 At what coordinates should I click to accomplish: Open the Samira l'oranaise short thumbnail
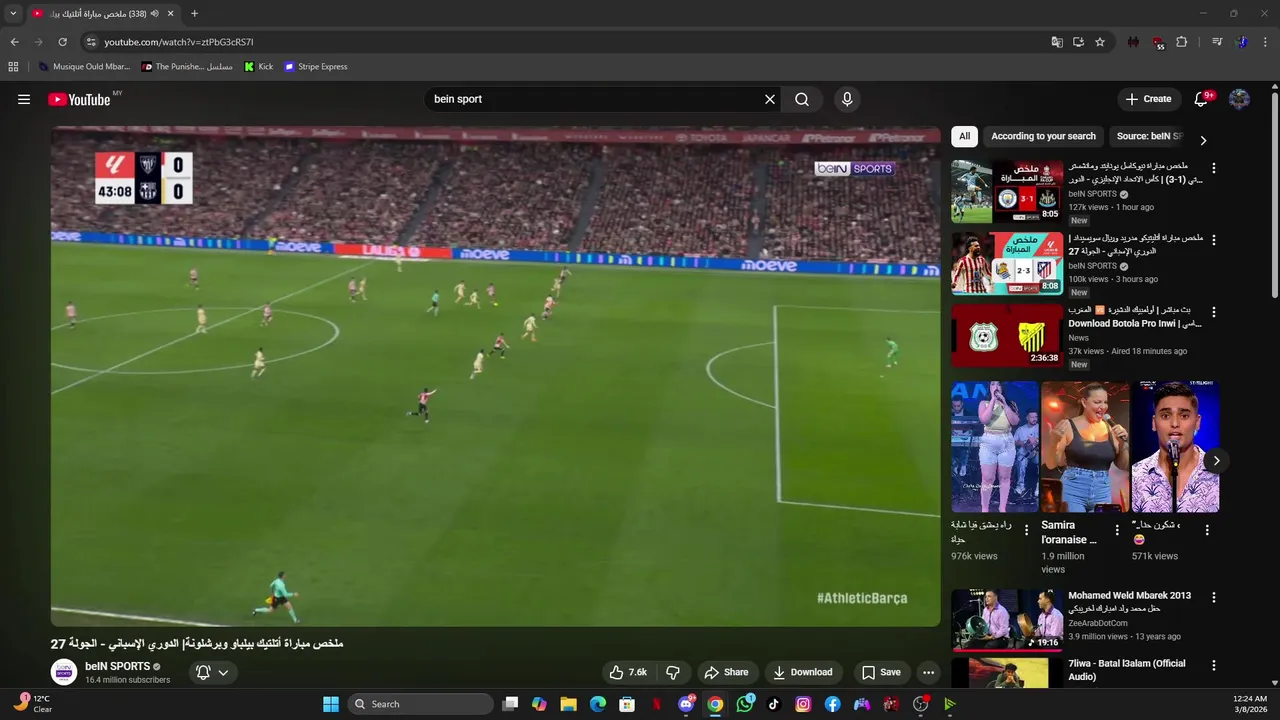pyautogui.click(x=1085, y=446)
